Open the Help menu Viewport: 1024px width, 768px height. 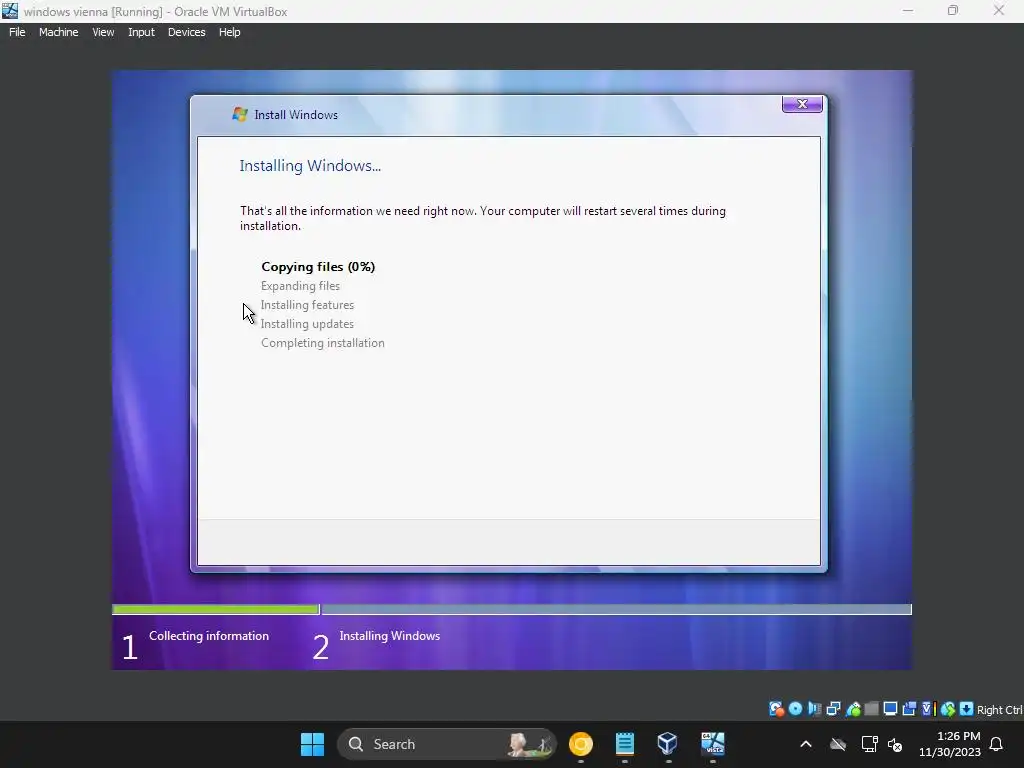pyautogui.click(x=229, y=32)
